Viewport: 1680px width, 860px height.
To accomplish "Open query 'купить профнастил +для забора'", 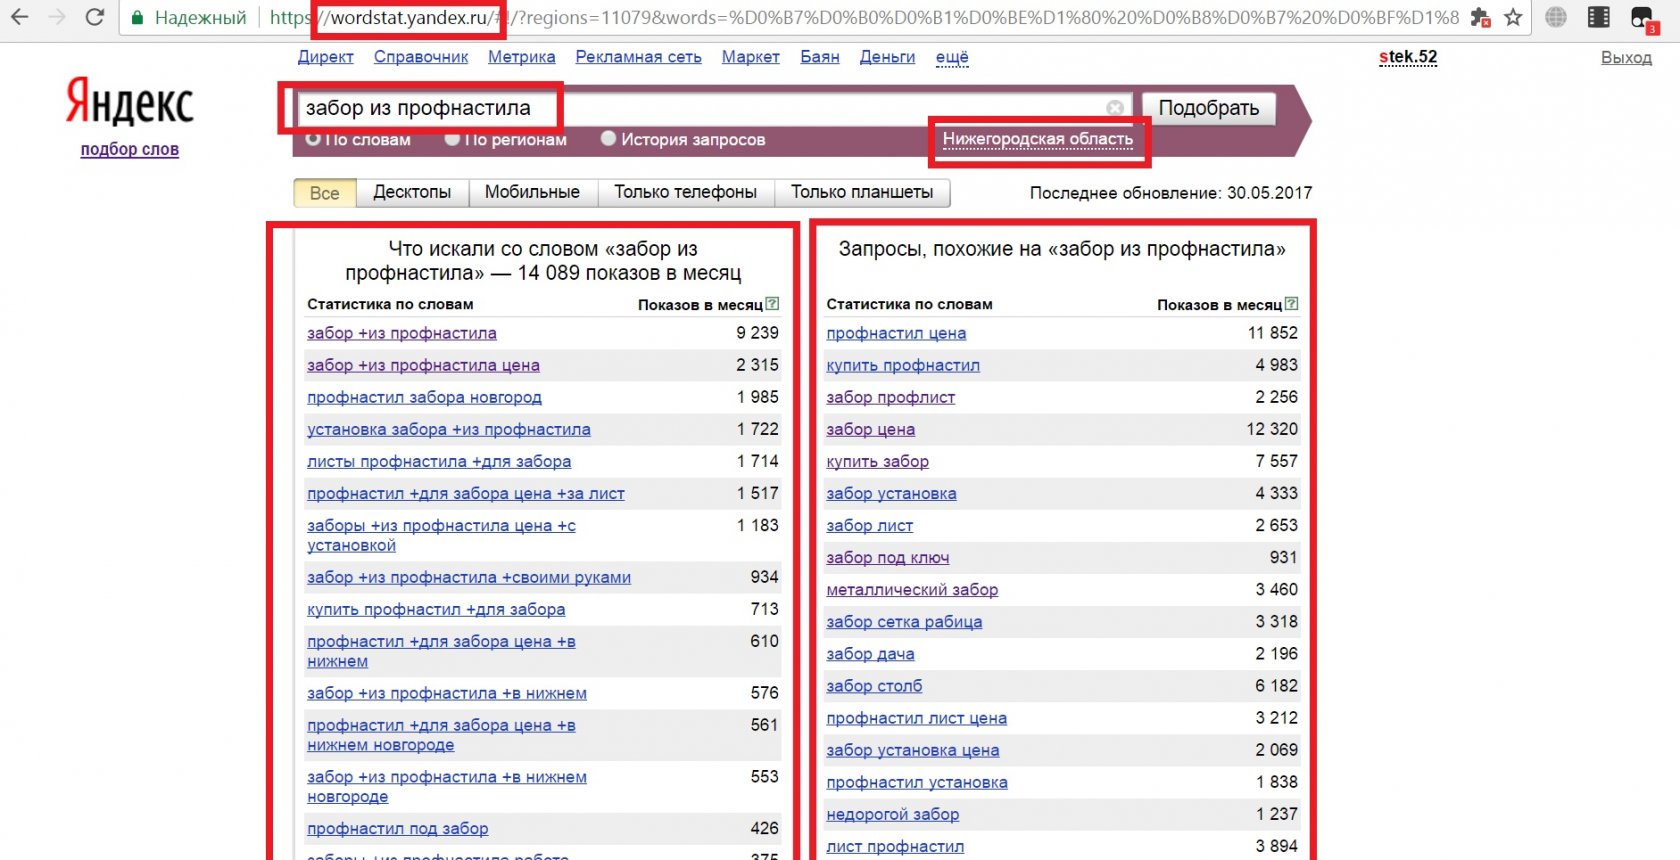I will point(436,609).
